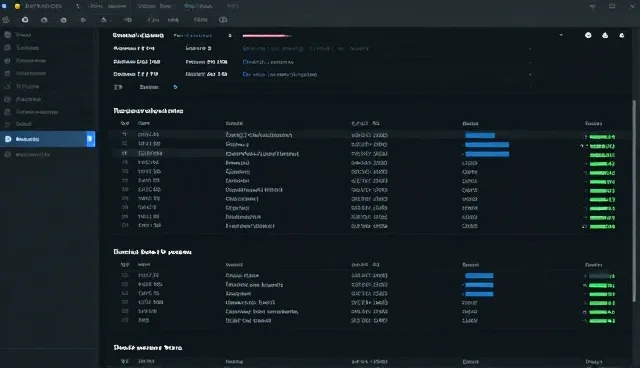Select the sidebar item below the highlighted one
The image size is (640, 368).
(48, 155)
